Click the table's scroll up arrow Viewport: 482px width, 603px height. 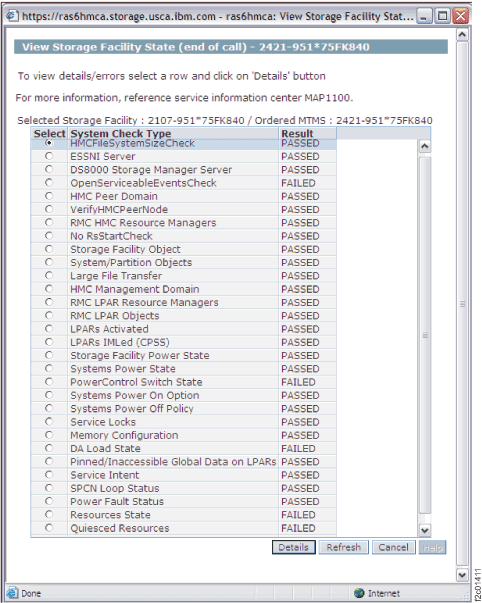click(x=424, y=146)
